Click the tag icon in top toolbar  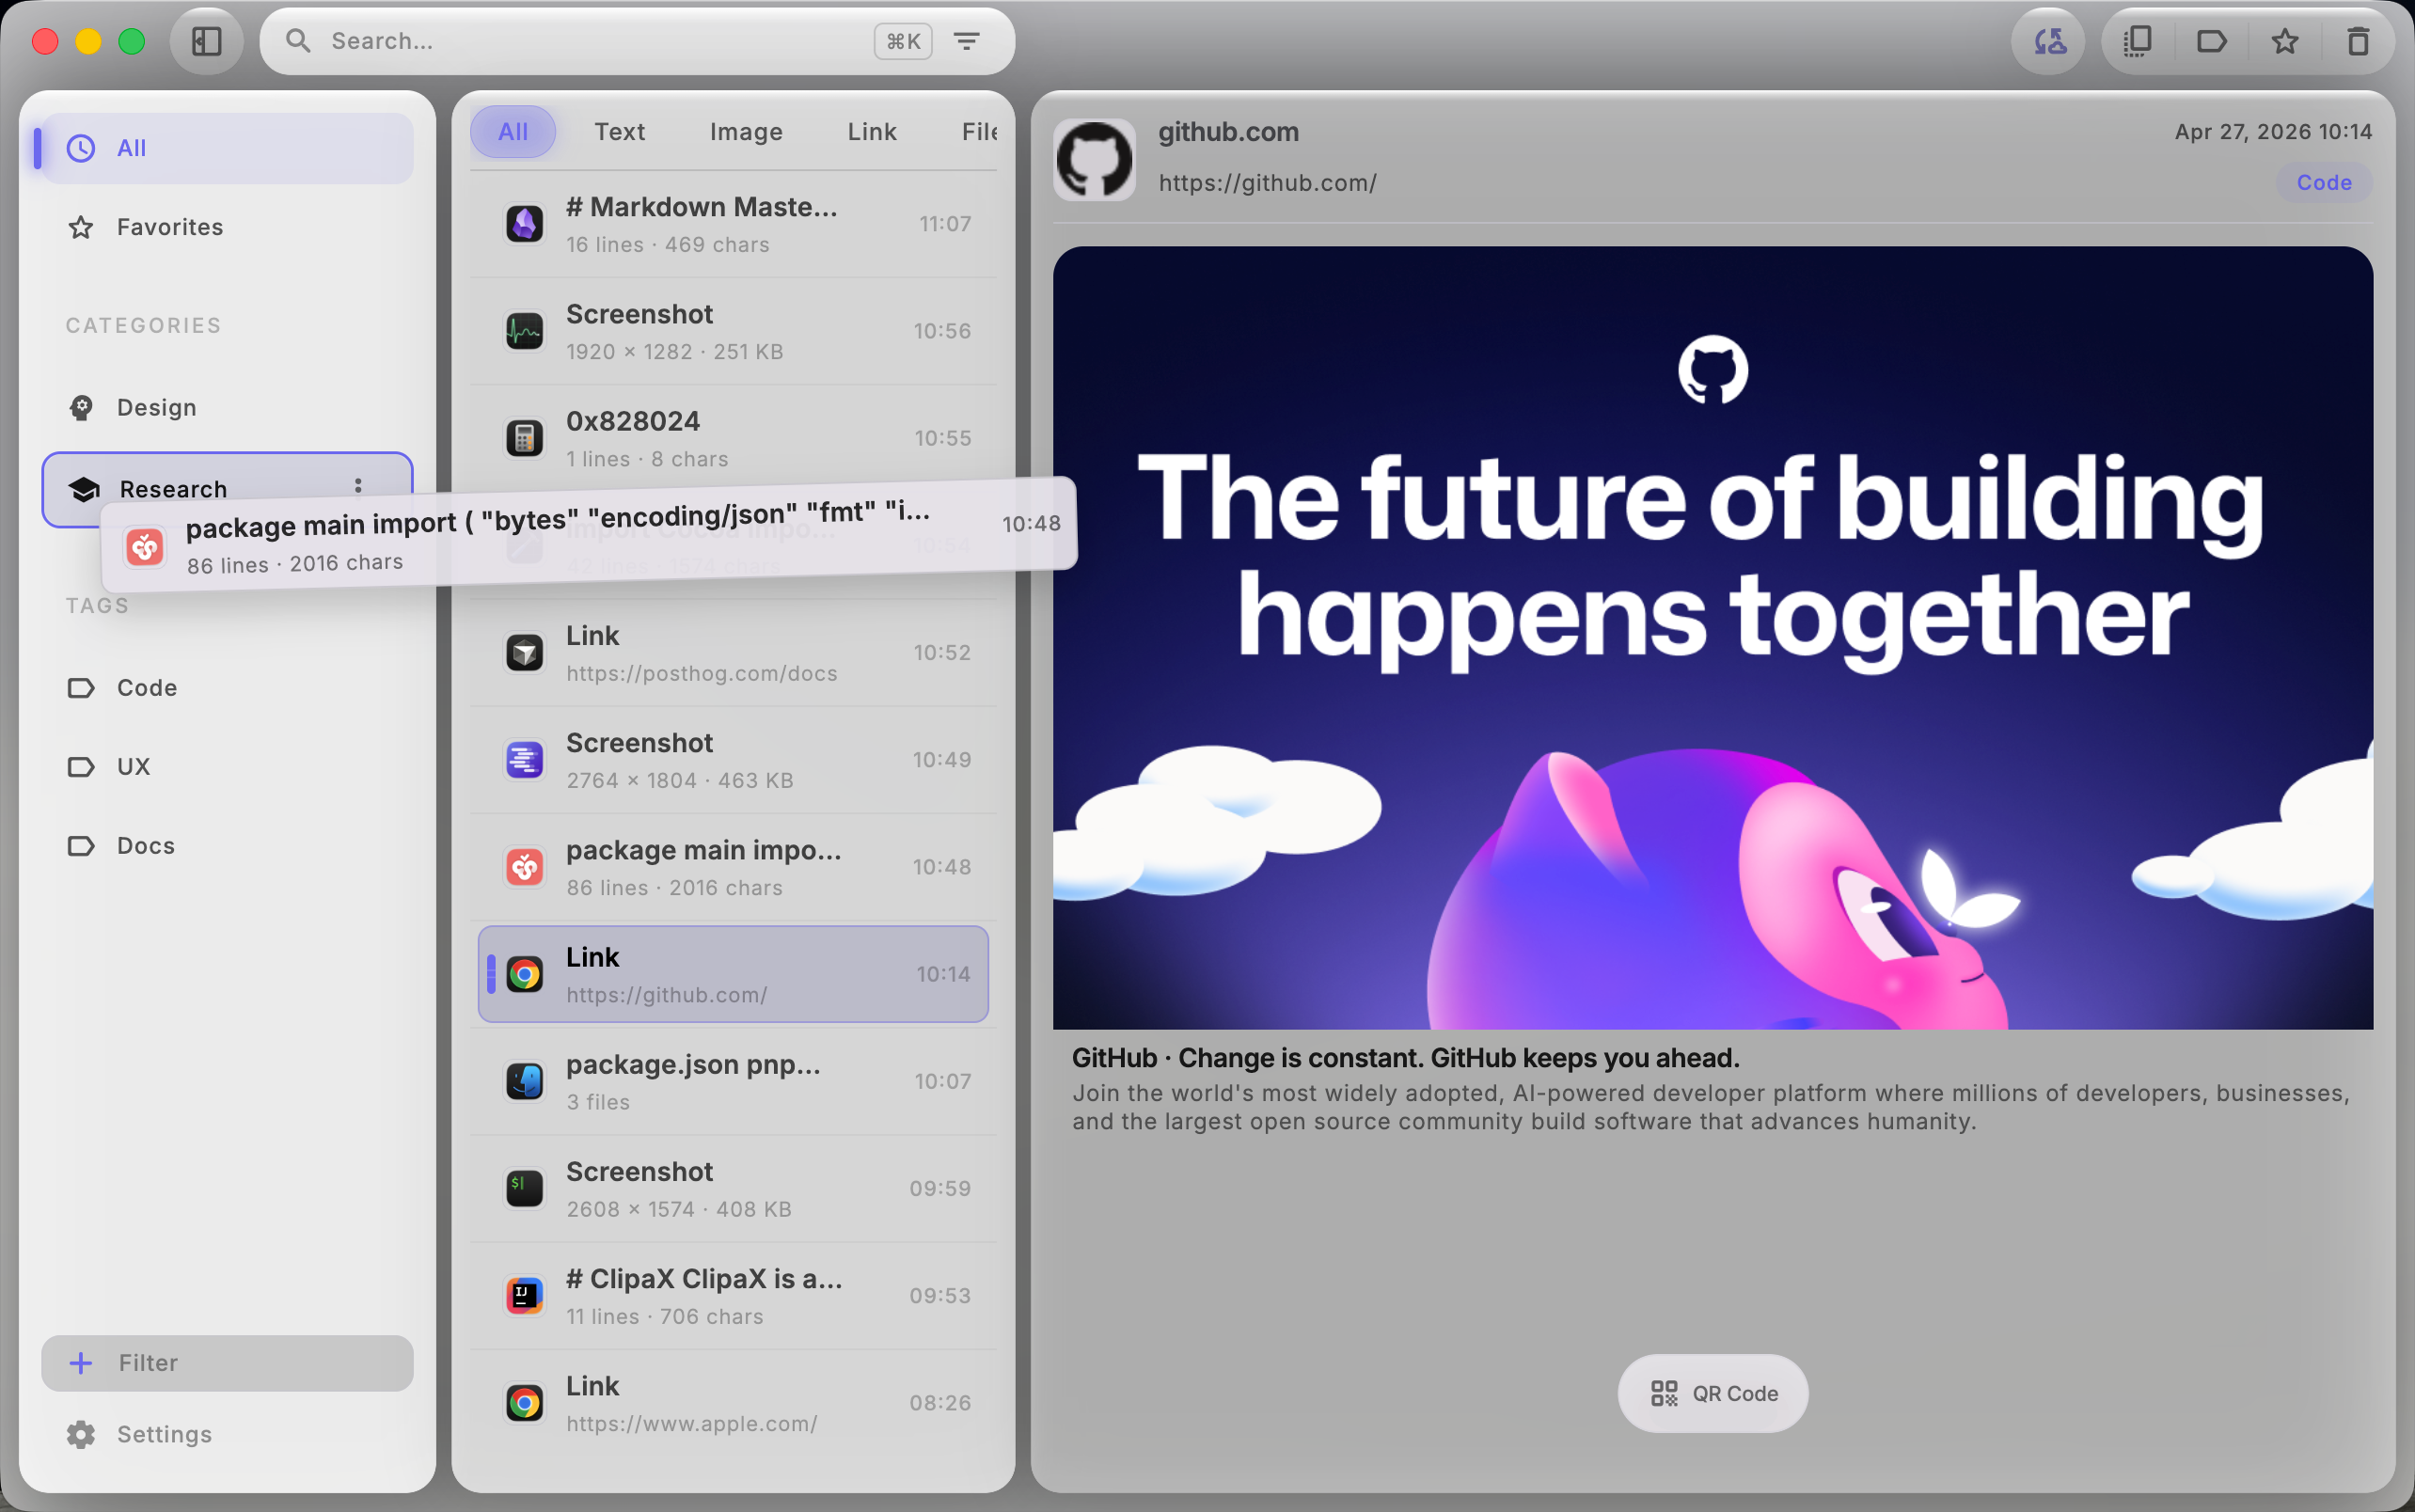(x=2211, y=41)
